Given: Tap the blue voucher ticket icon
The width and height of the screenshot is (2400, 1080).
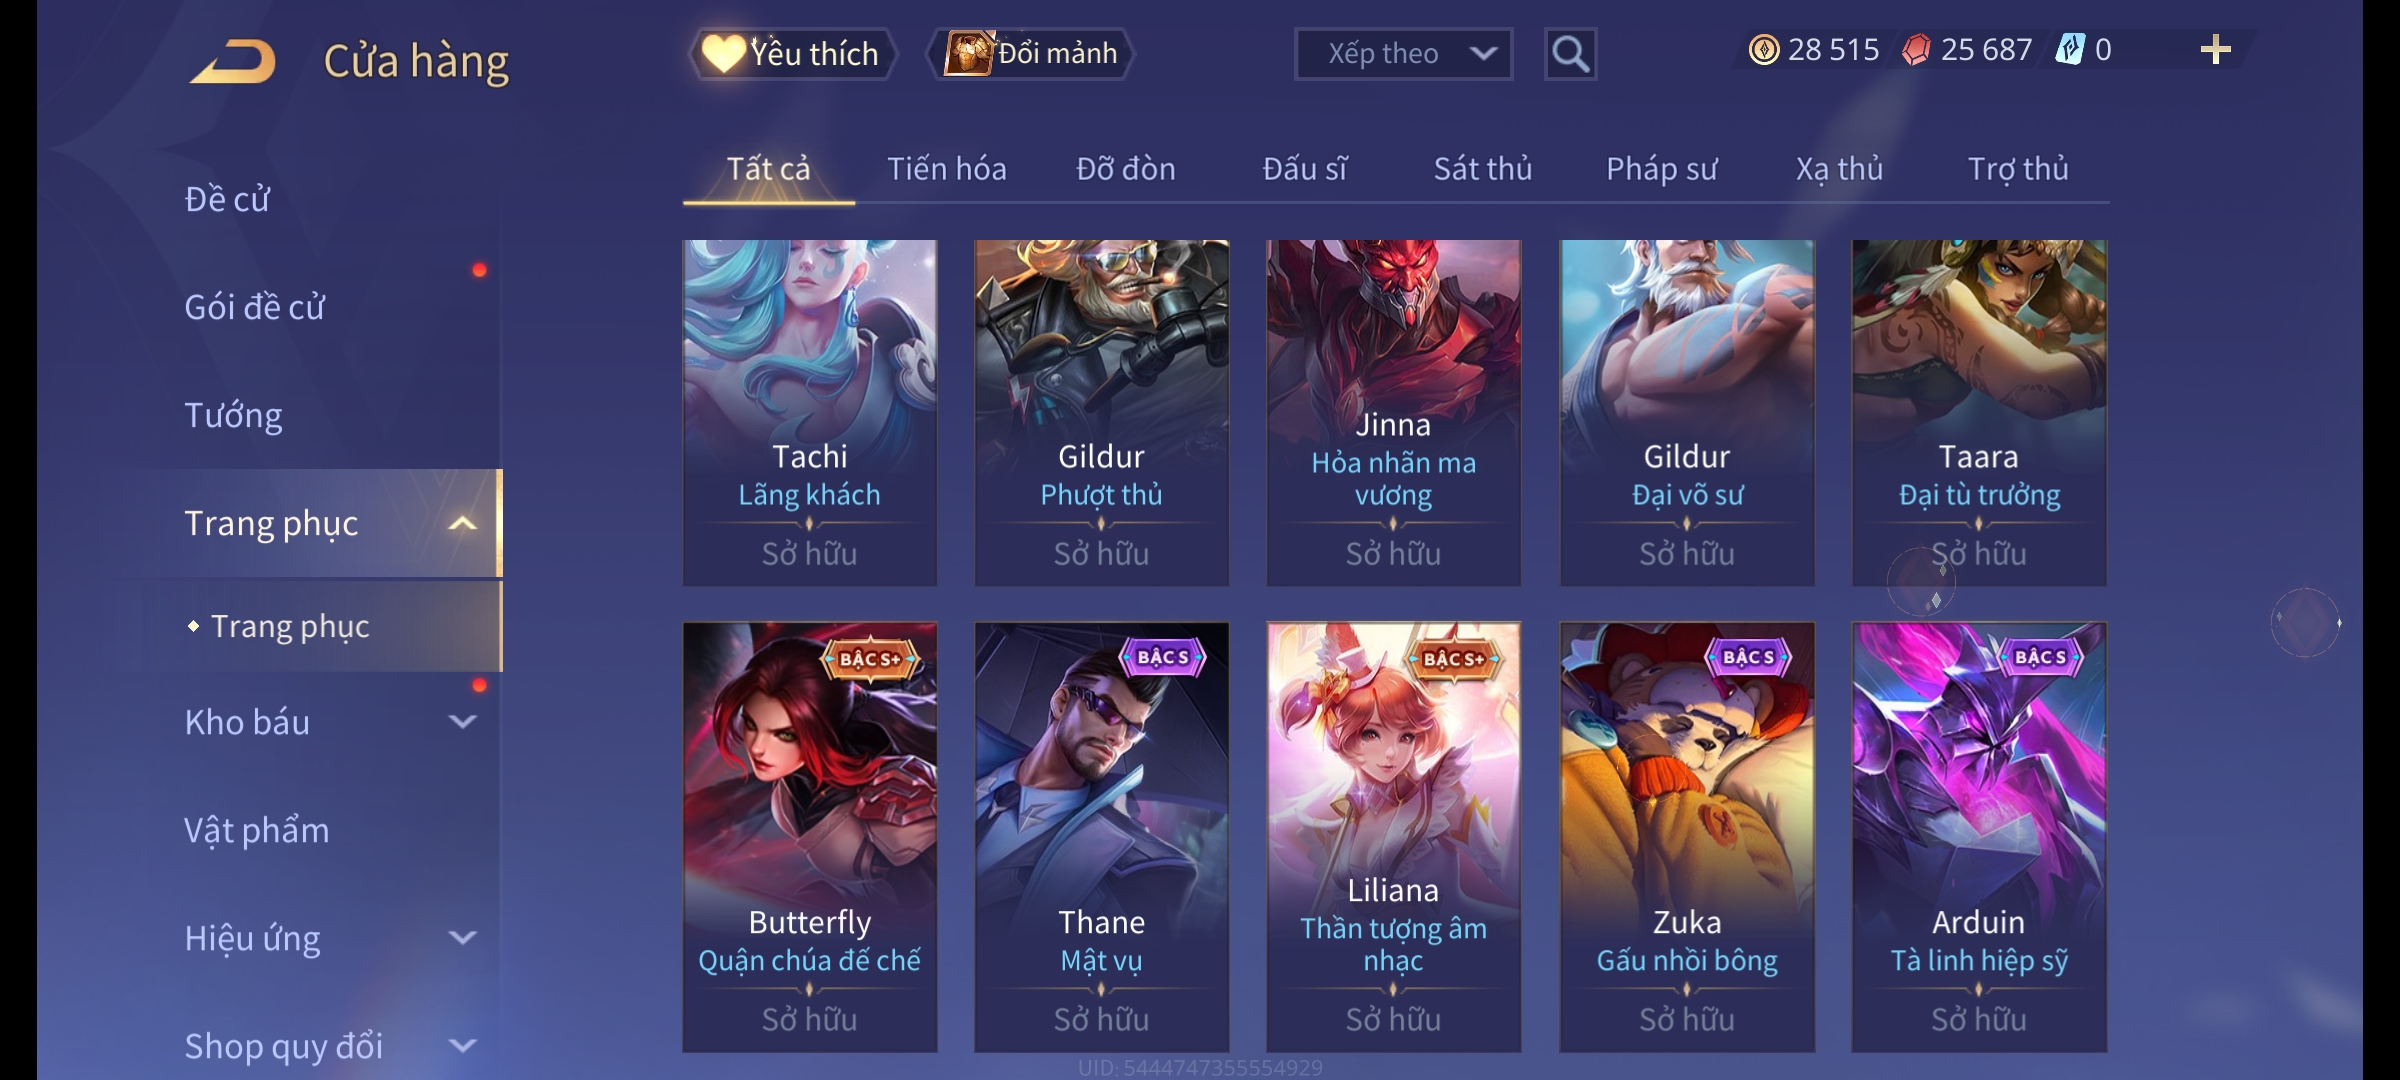Looking at the screenshot, I should tap(2069, 49).
